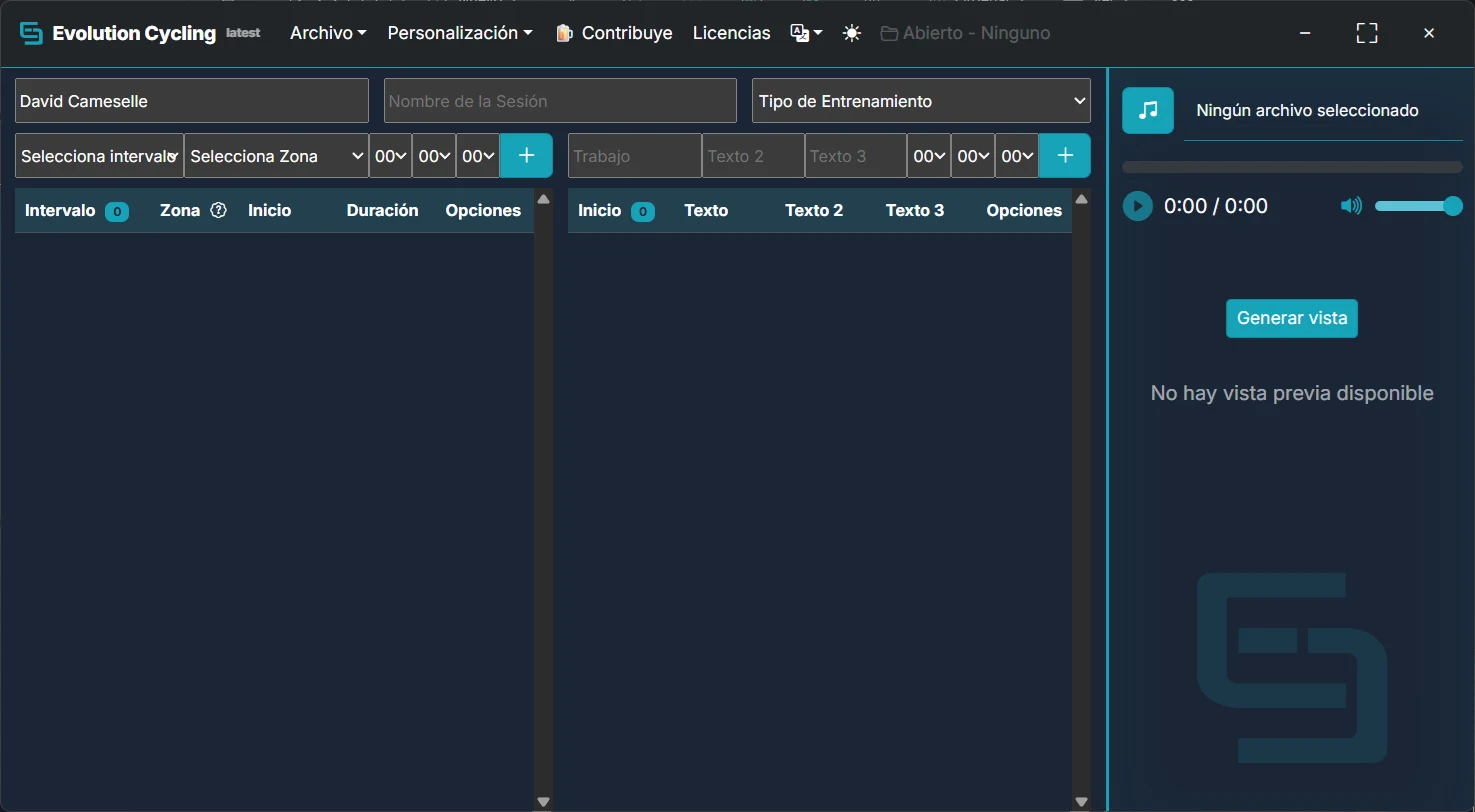Expand the Tipo de Entrenamiento dropdown
The width and height of the screenshot is (1475, 812).
pos(921,101)
